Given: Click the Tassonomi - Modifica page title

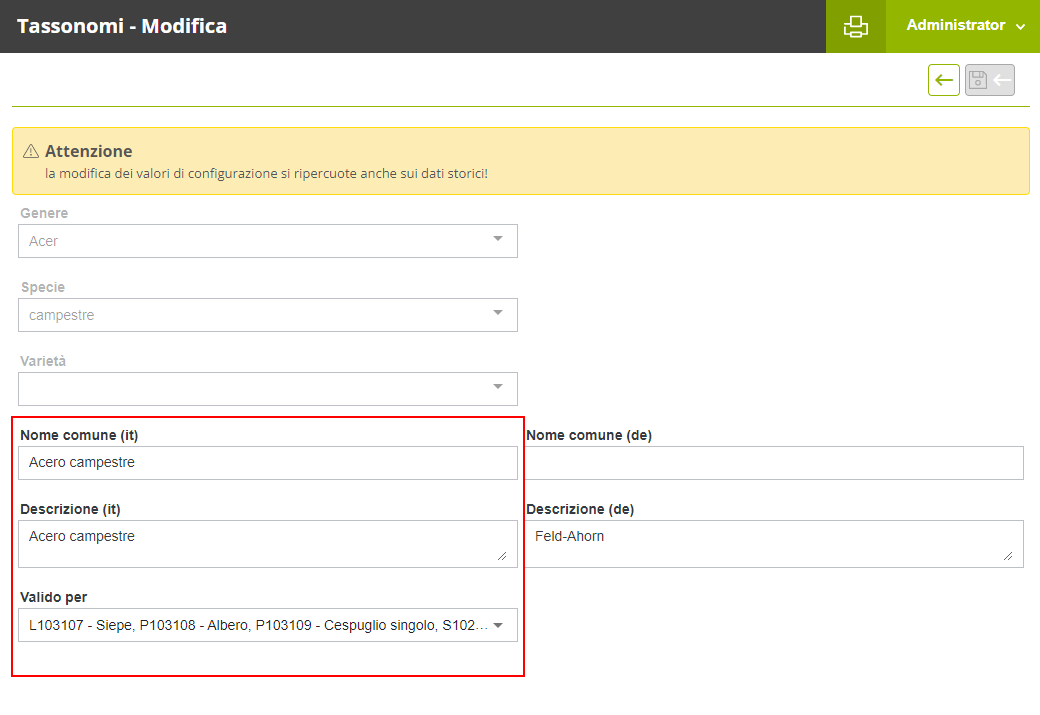Looking at the screenshot, I should [122, 26].
